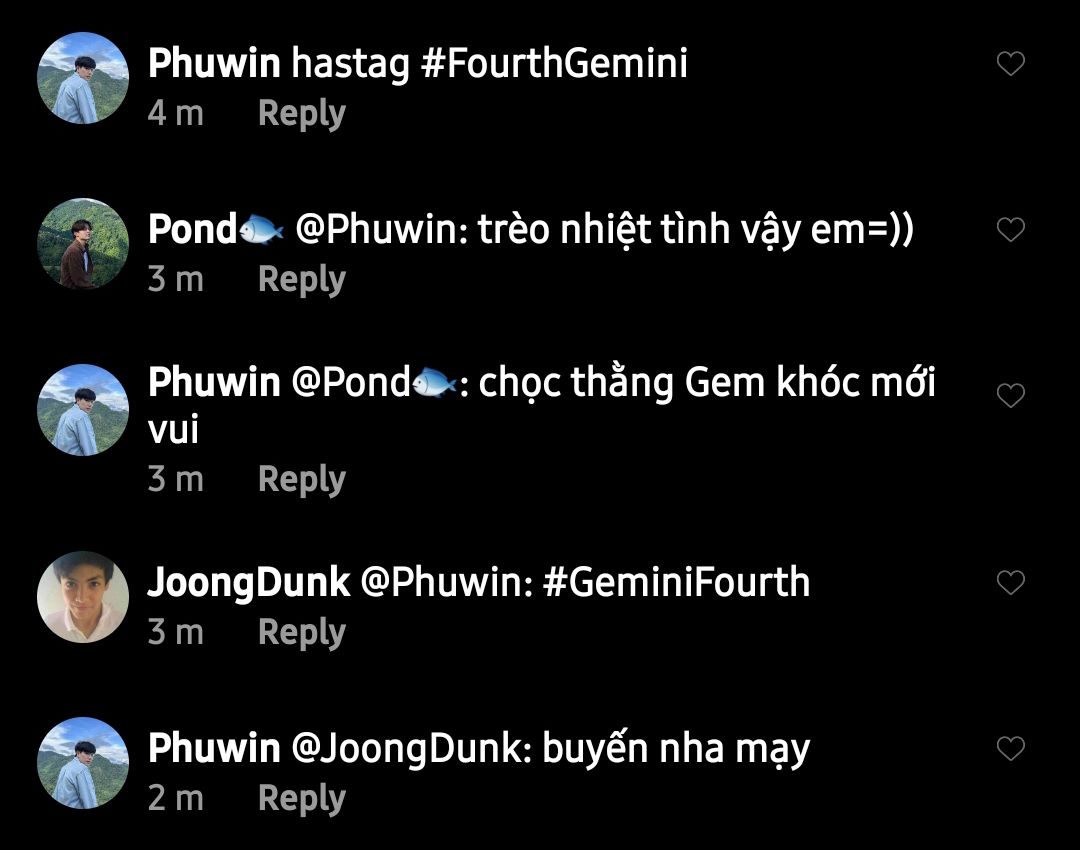Like JoongDunk's #GeminiFourth comment
1080x850 pixels.
click(1011, 582)
